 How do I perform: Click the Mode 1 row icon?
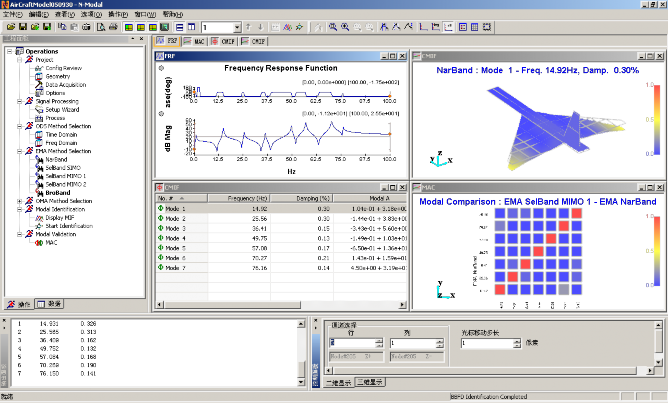[161, 208]
